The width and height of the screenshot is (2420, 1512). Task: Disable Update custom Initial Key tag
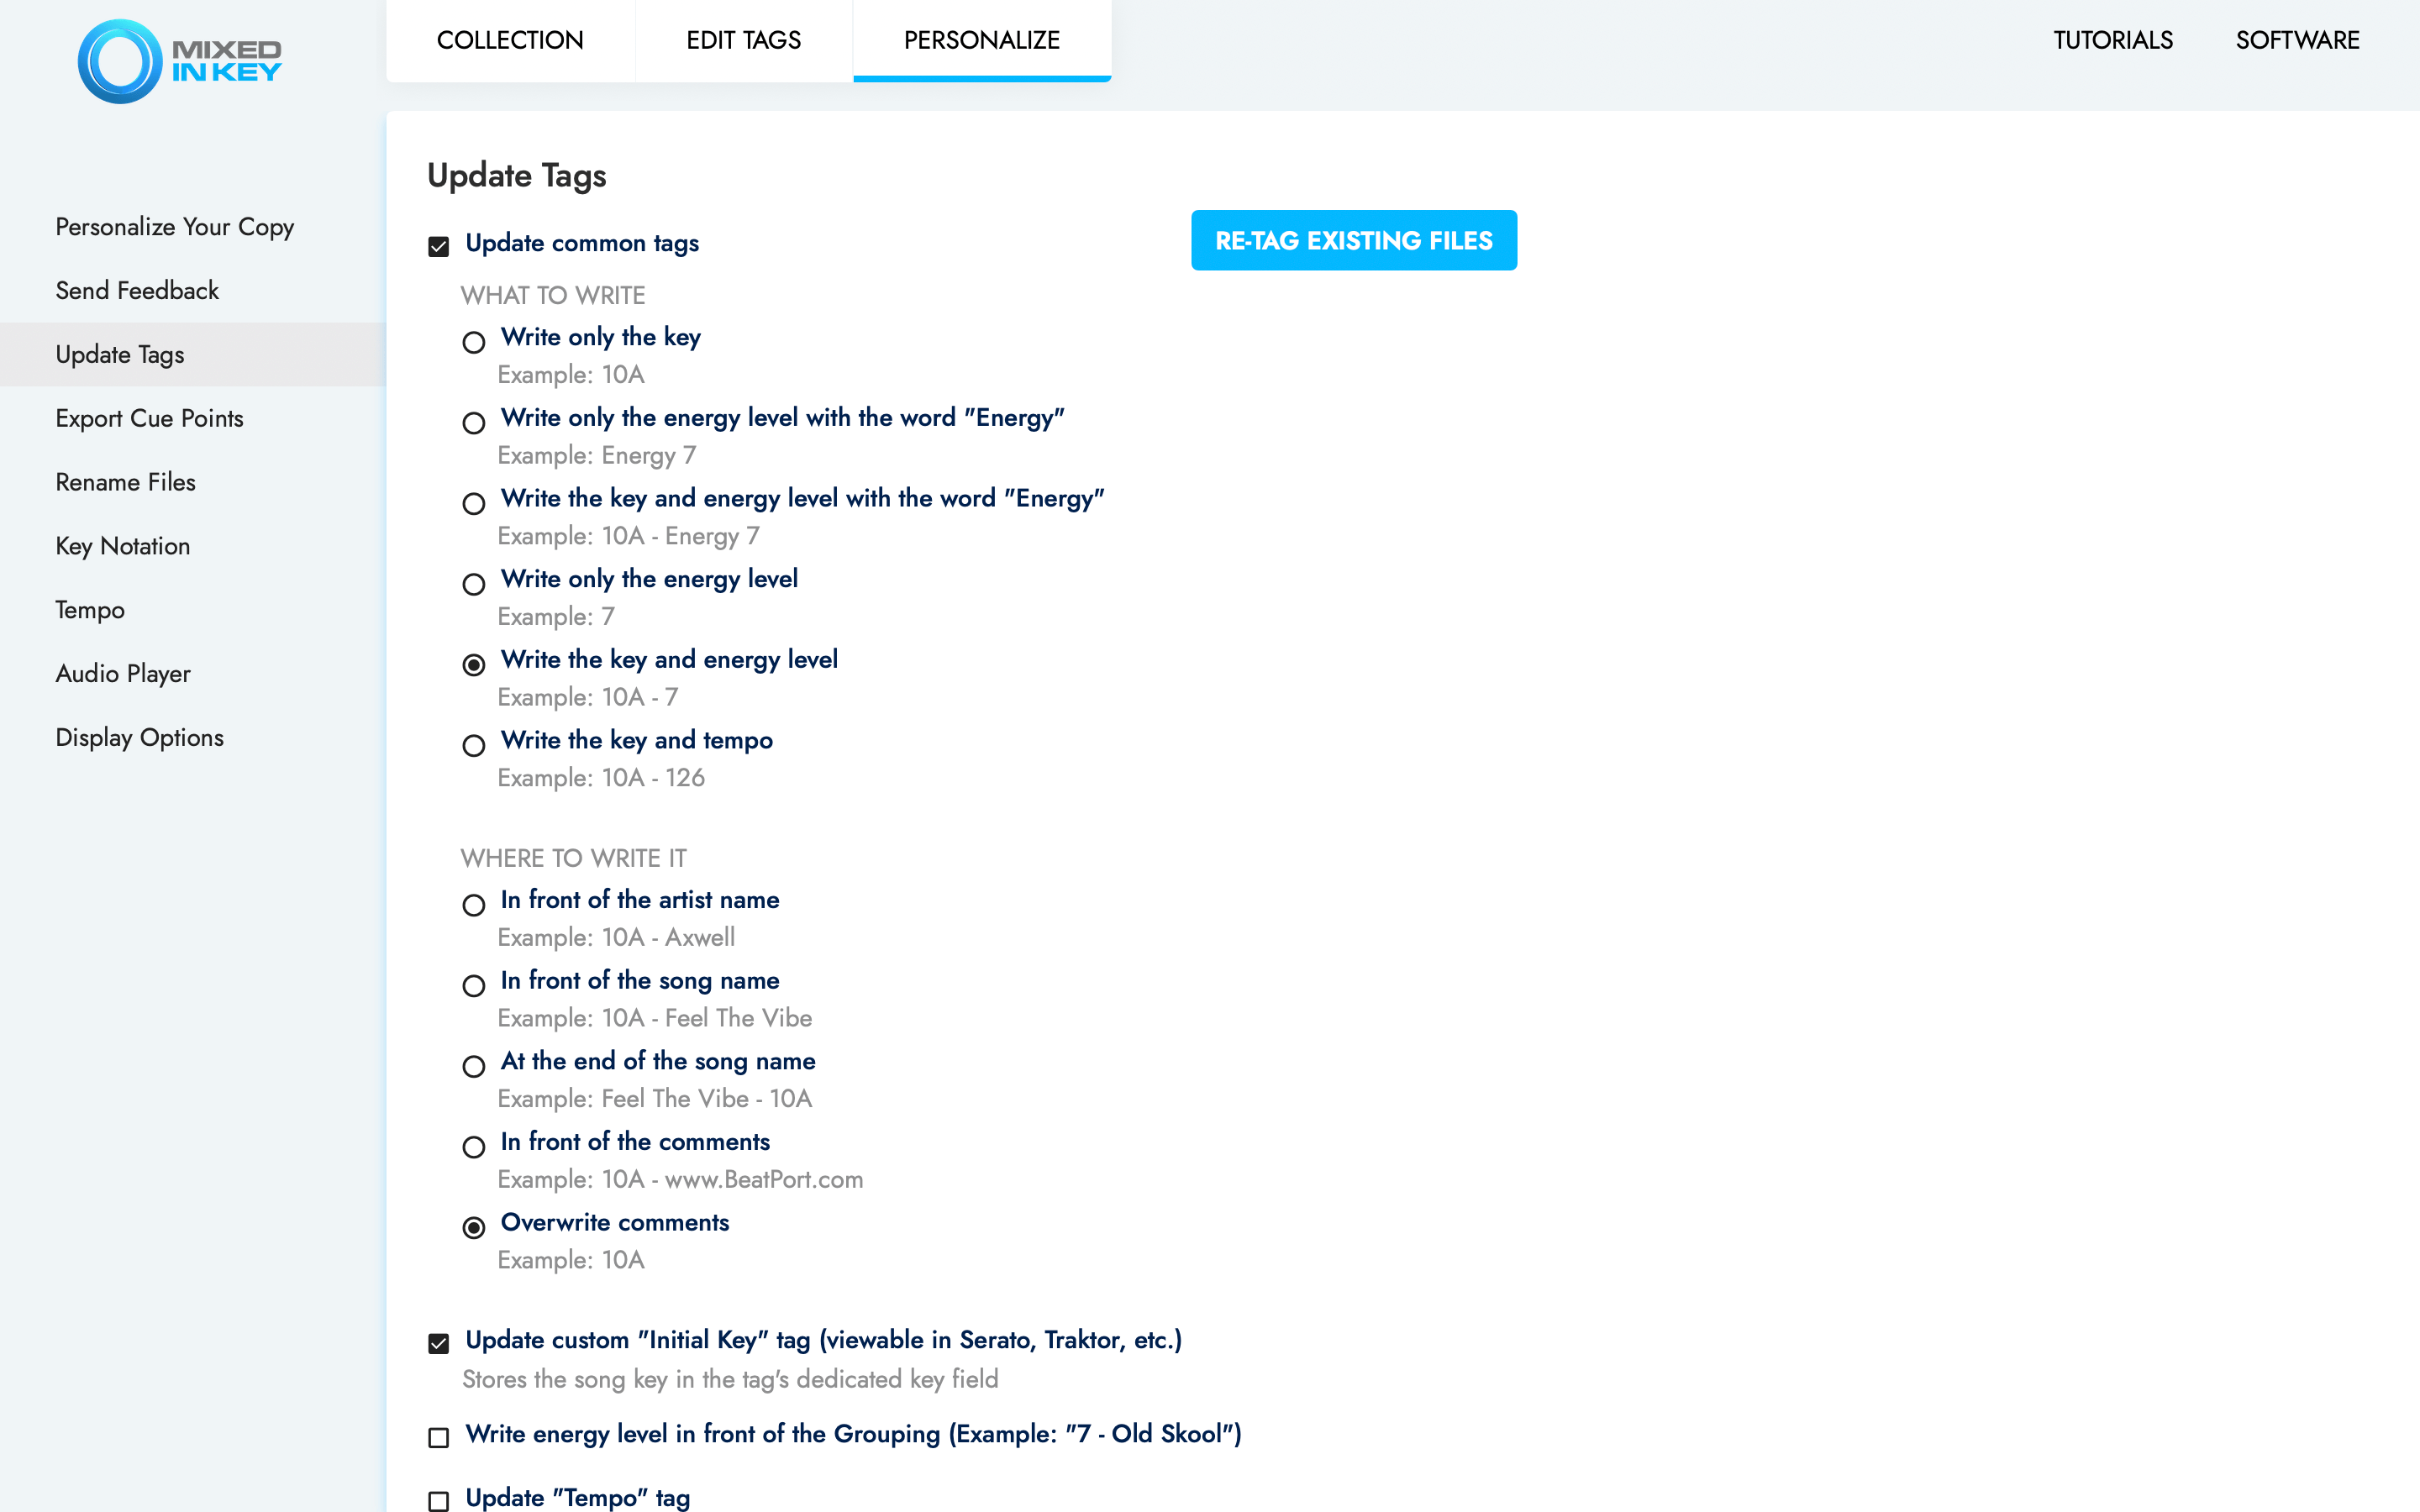pos(438,1343)
